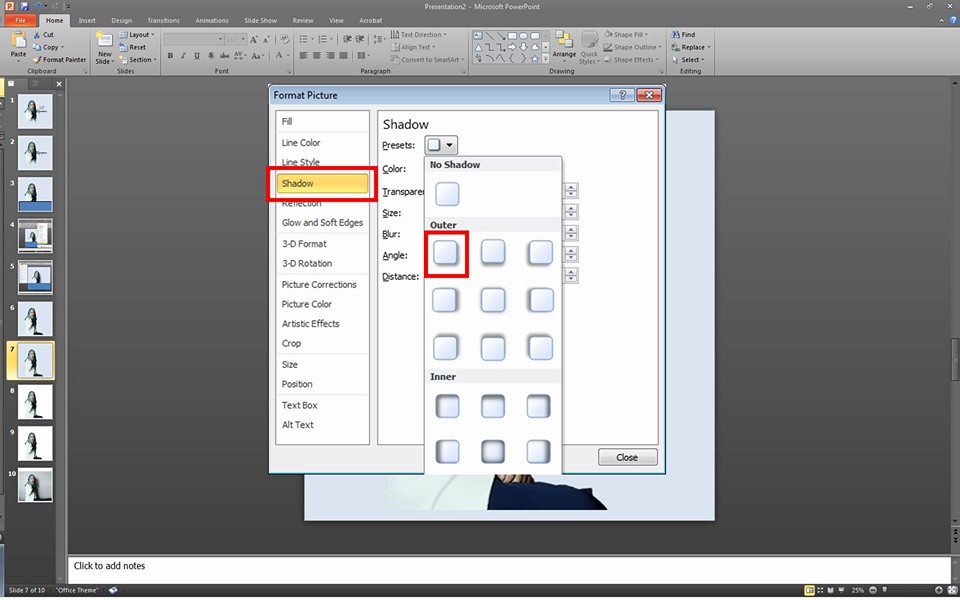Select Reflection in Format Picture list

[301, 204]
